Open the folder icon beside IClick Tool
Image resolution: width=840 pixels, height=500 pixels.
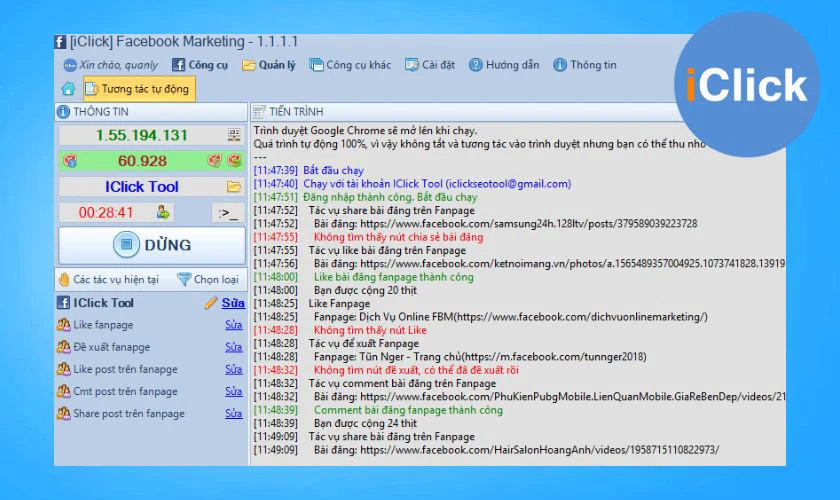[x=234, y=186]
